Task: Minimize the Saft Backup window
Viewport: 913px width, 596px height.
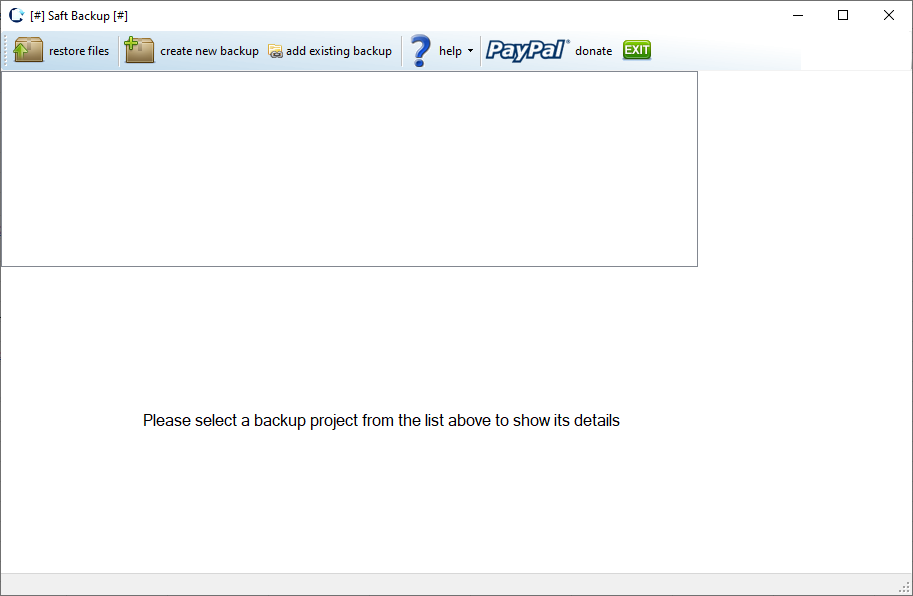Action: [x=798, y=15]
